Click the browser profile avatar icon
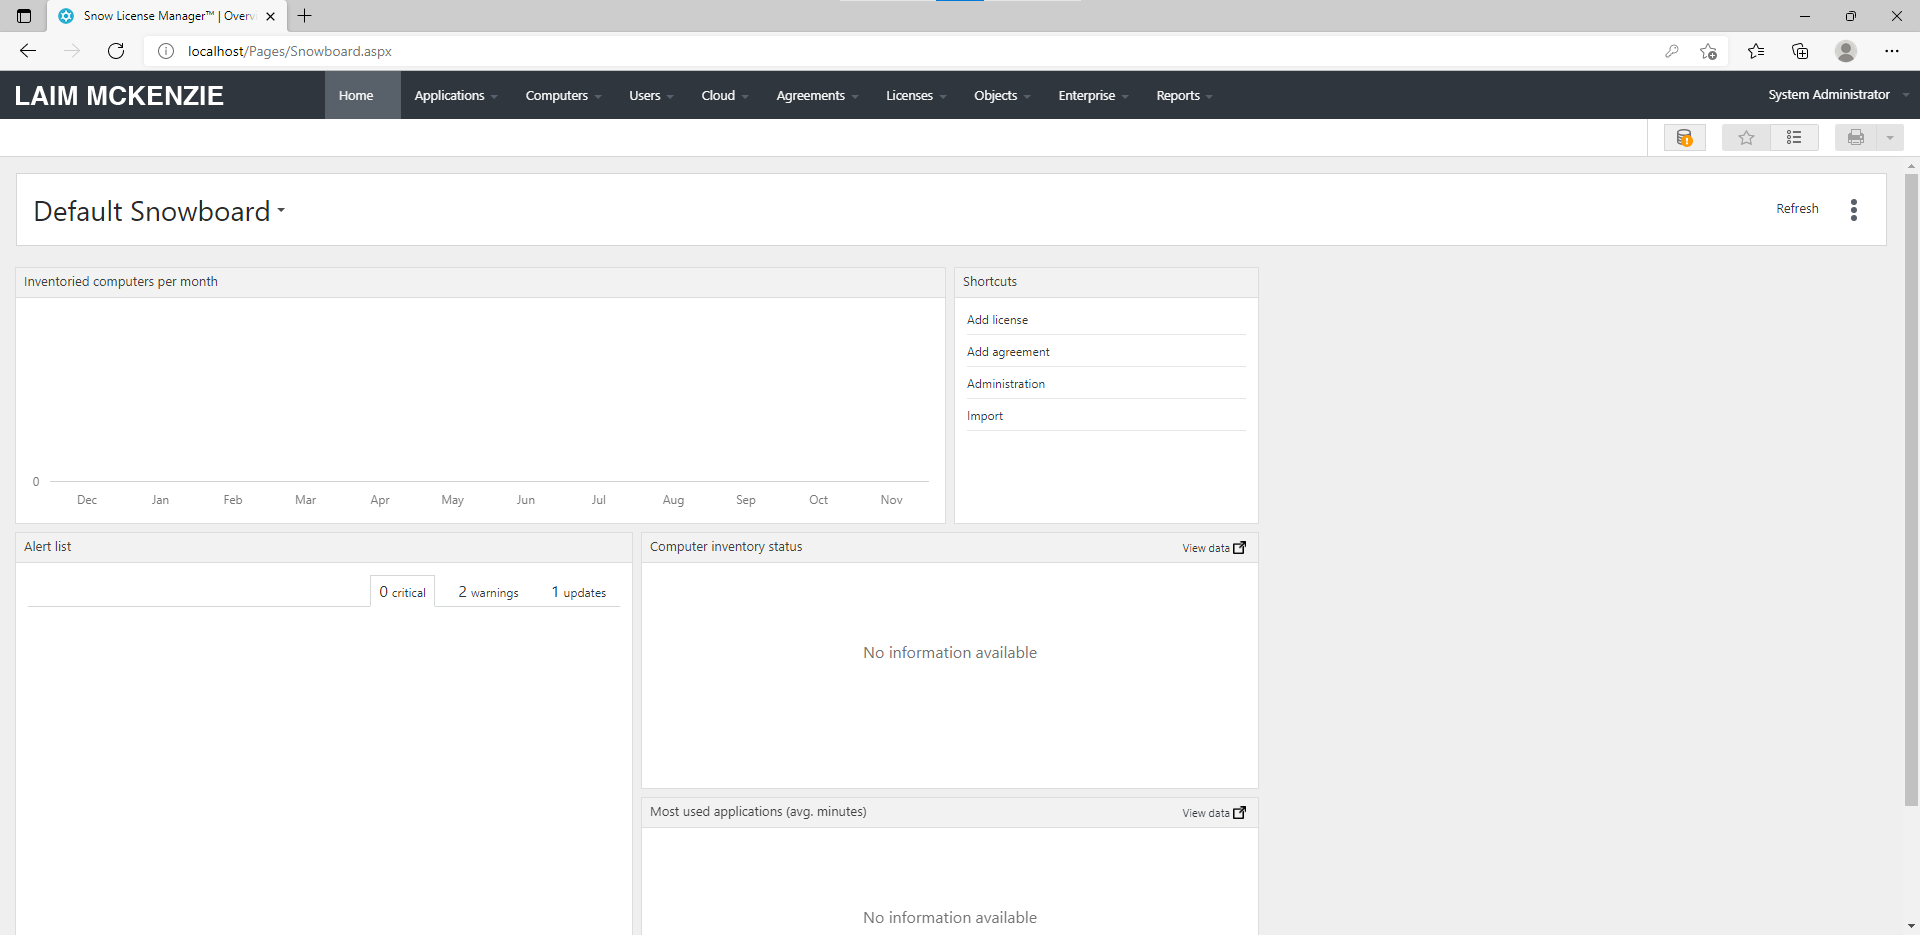Viewport: 1920px width, 935px height. [x=1846, y=51]
